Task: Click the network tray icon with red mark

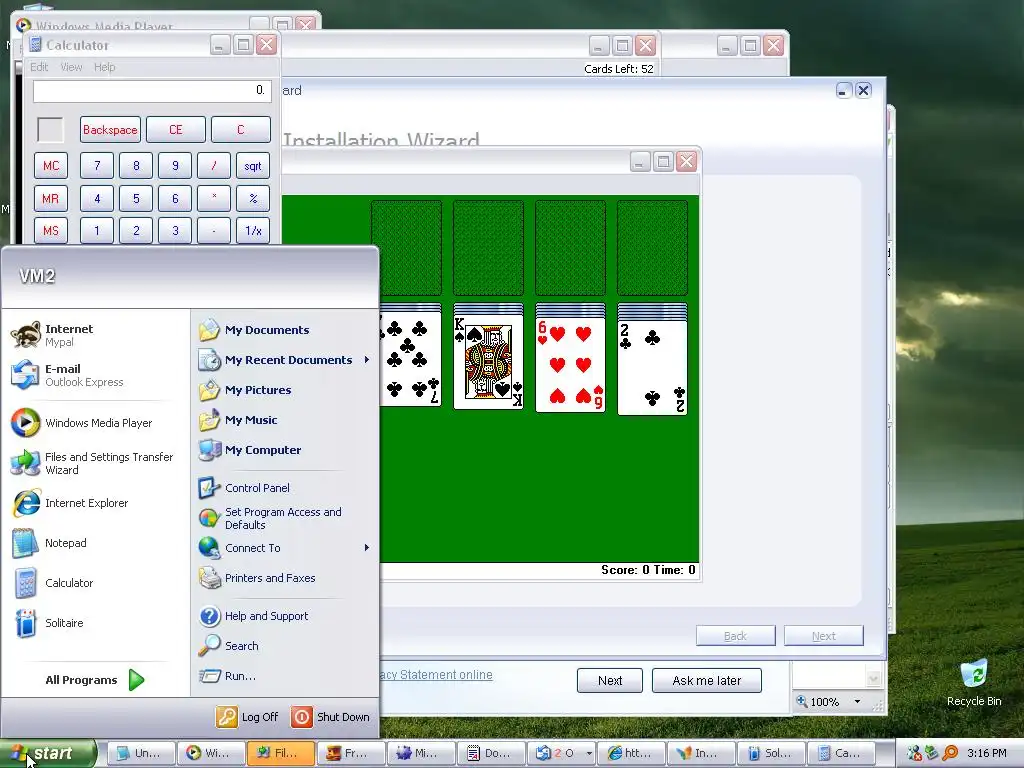Action: click(x=914, y=753)
